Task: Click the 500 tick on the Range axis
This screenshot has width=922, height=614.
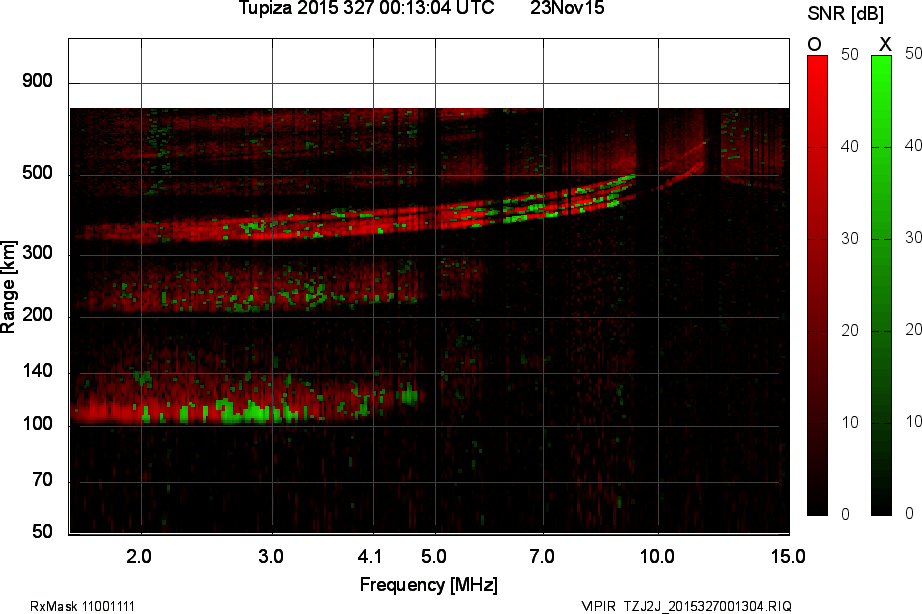Action: pos(38,173)
